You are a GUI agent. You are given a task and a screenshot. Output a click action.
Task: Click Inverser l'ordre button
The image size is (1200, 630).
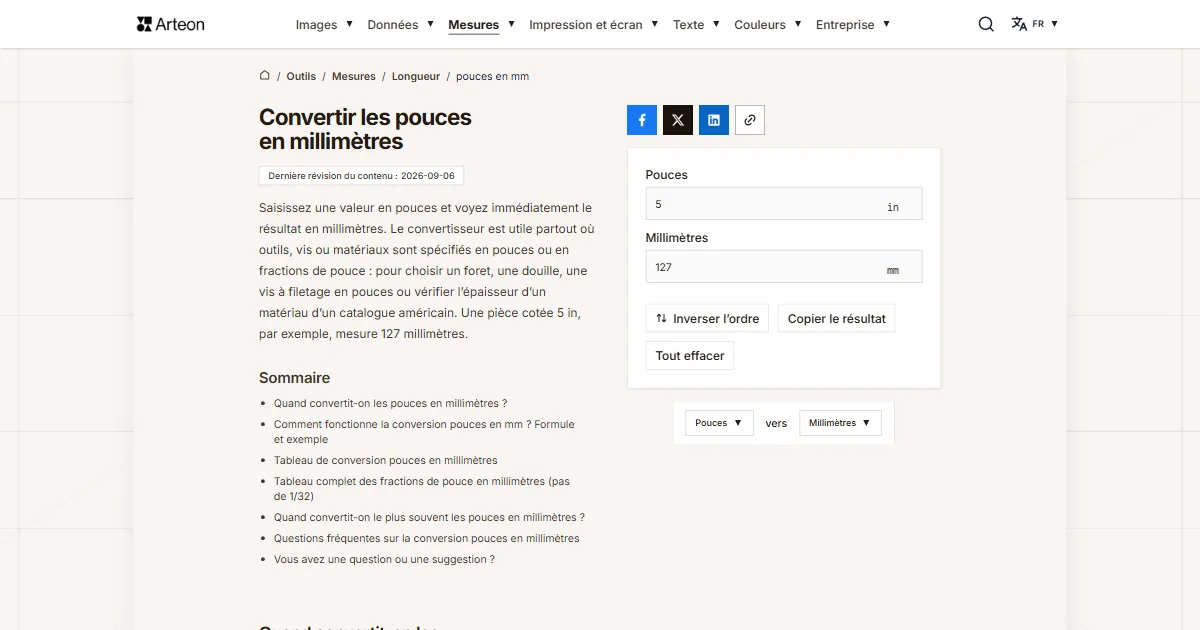point(707,319)
